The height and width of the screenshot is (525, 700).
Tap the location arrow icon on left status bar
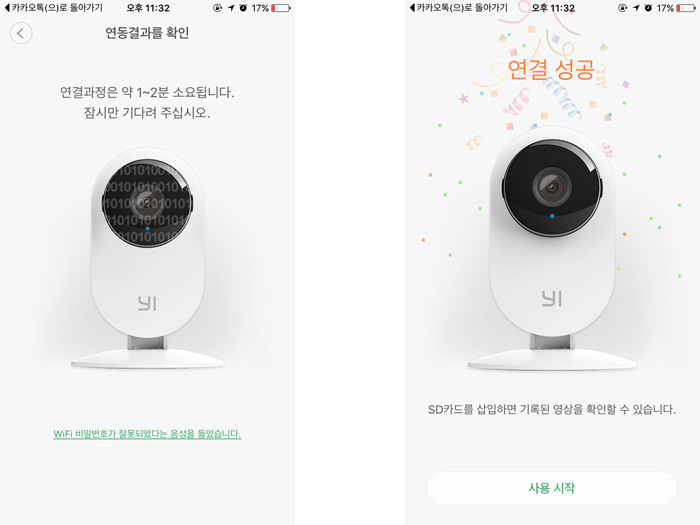click(x=231, y=8)
